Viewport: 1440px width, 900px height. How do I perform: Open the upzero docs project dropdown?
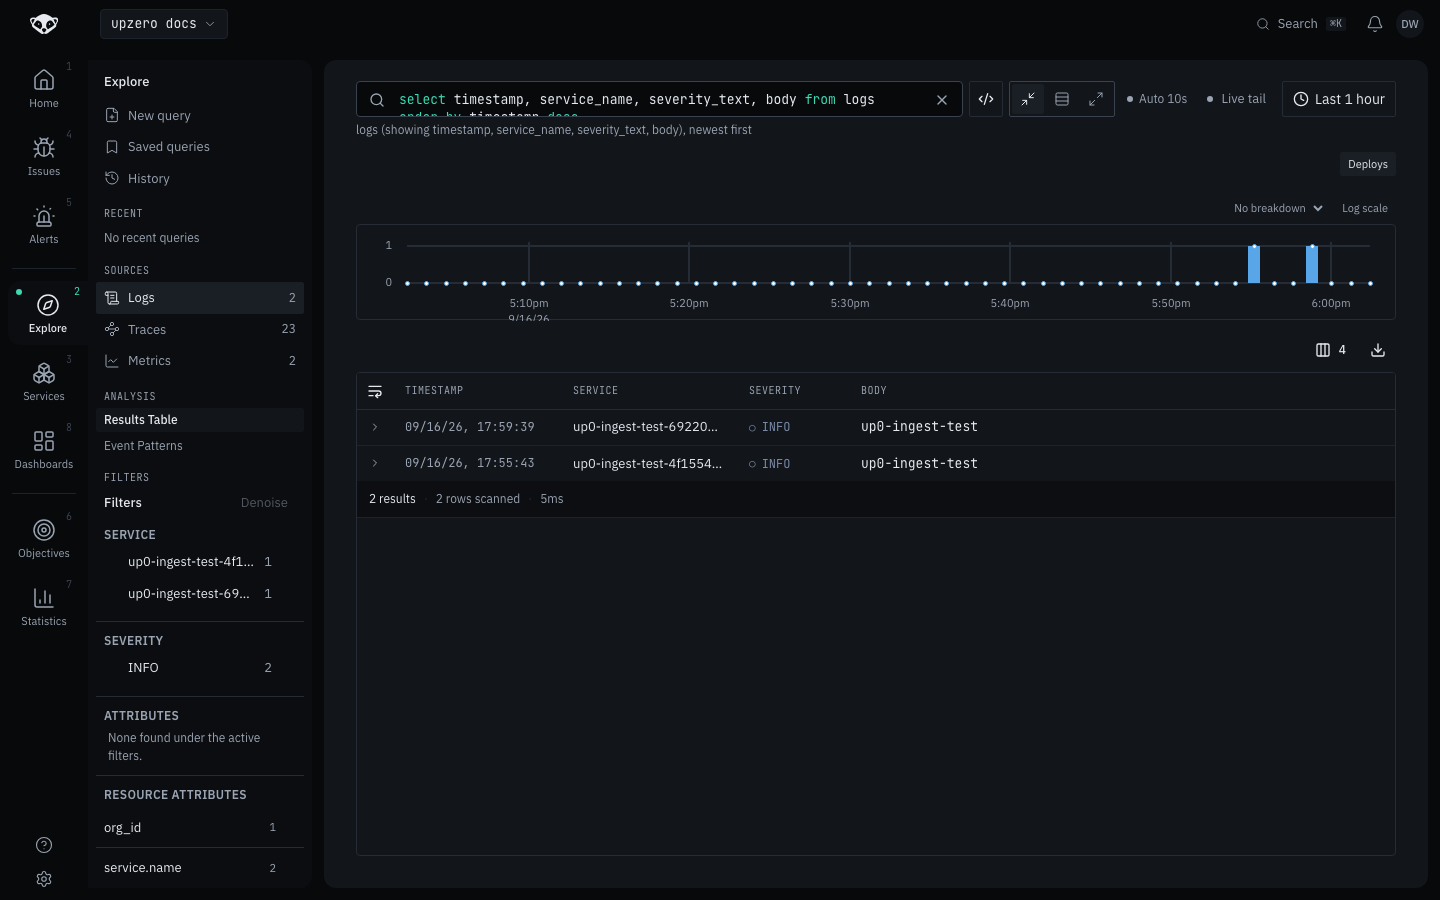click(164, 24)
